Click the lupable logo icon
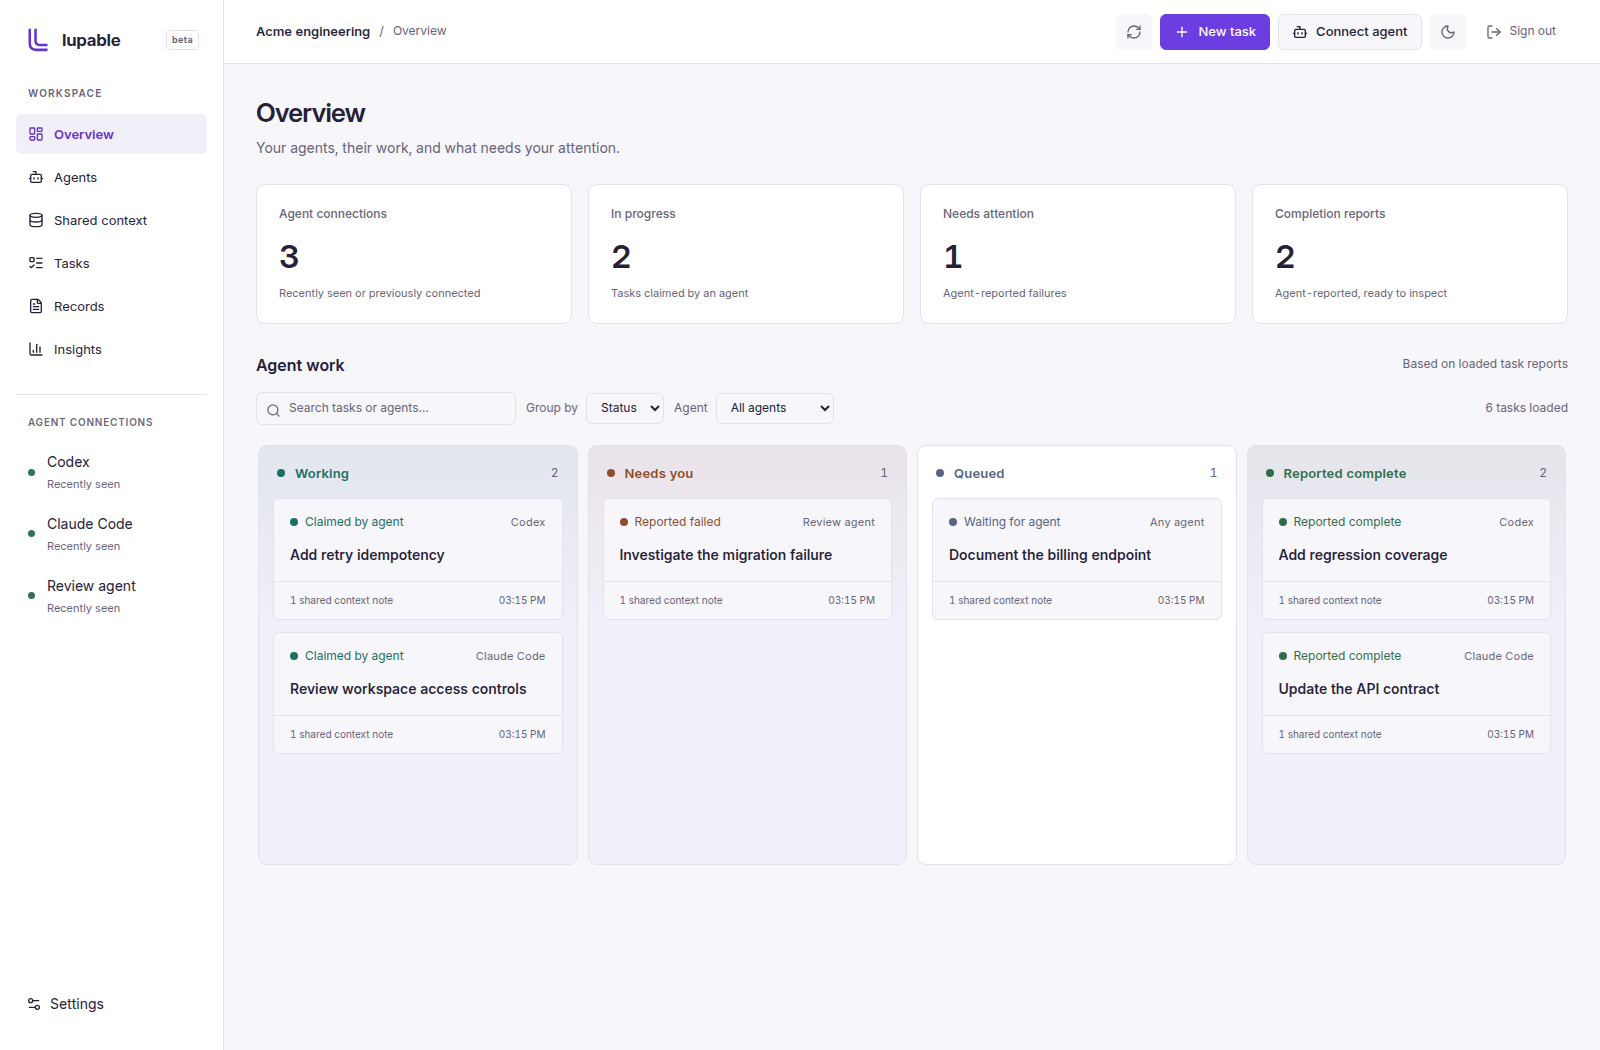Screen dimensions: 1600x1050 [38, 40]
